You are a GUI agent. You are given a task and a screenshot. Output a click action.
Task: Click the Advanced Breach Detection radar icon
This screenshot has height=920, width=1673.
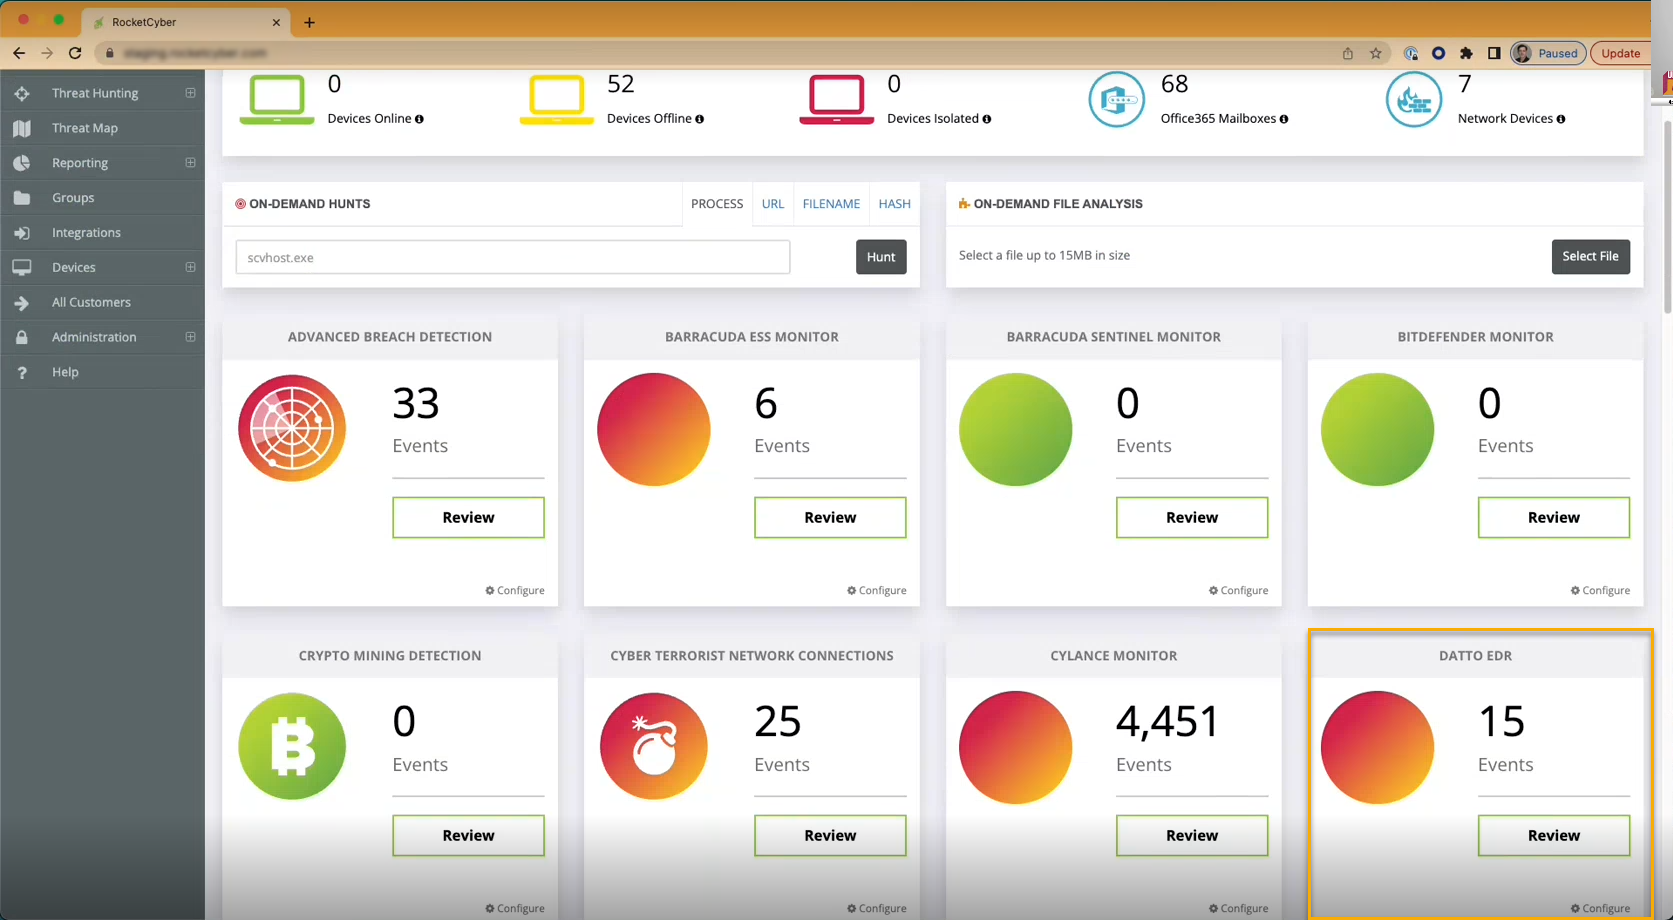coord(292,428)
